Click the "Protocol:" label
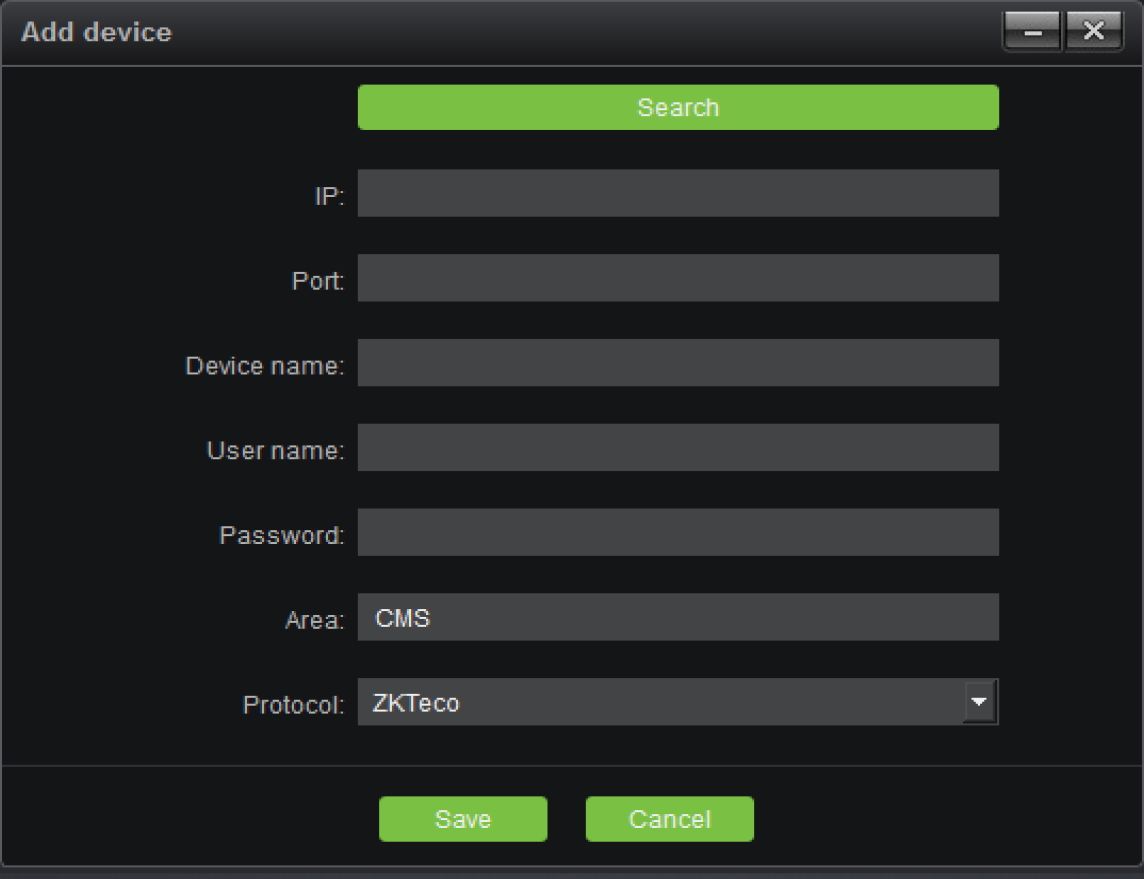 click(x=294, y=705)
